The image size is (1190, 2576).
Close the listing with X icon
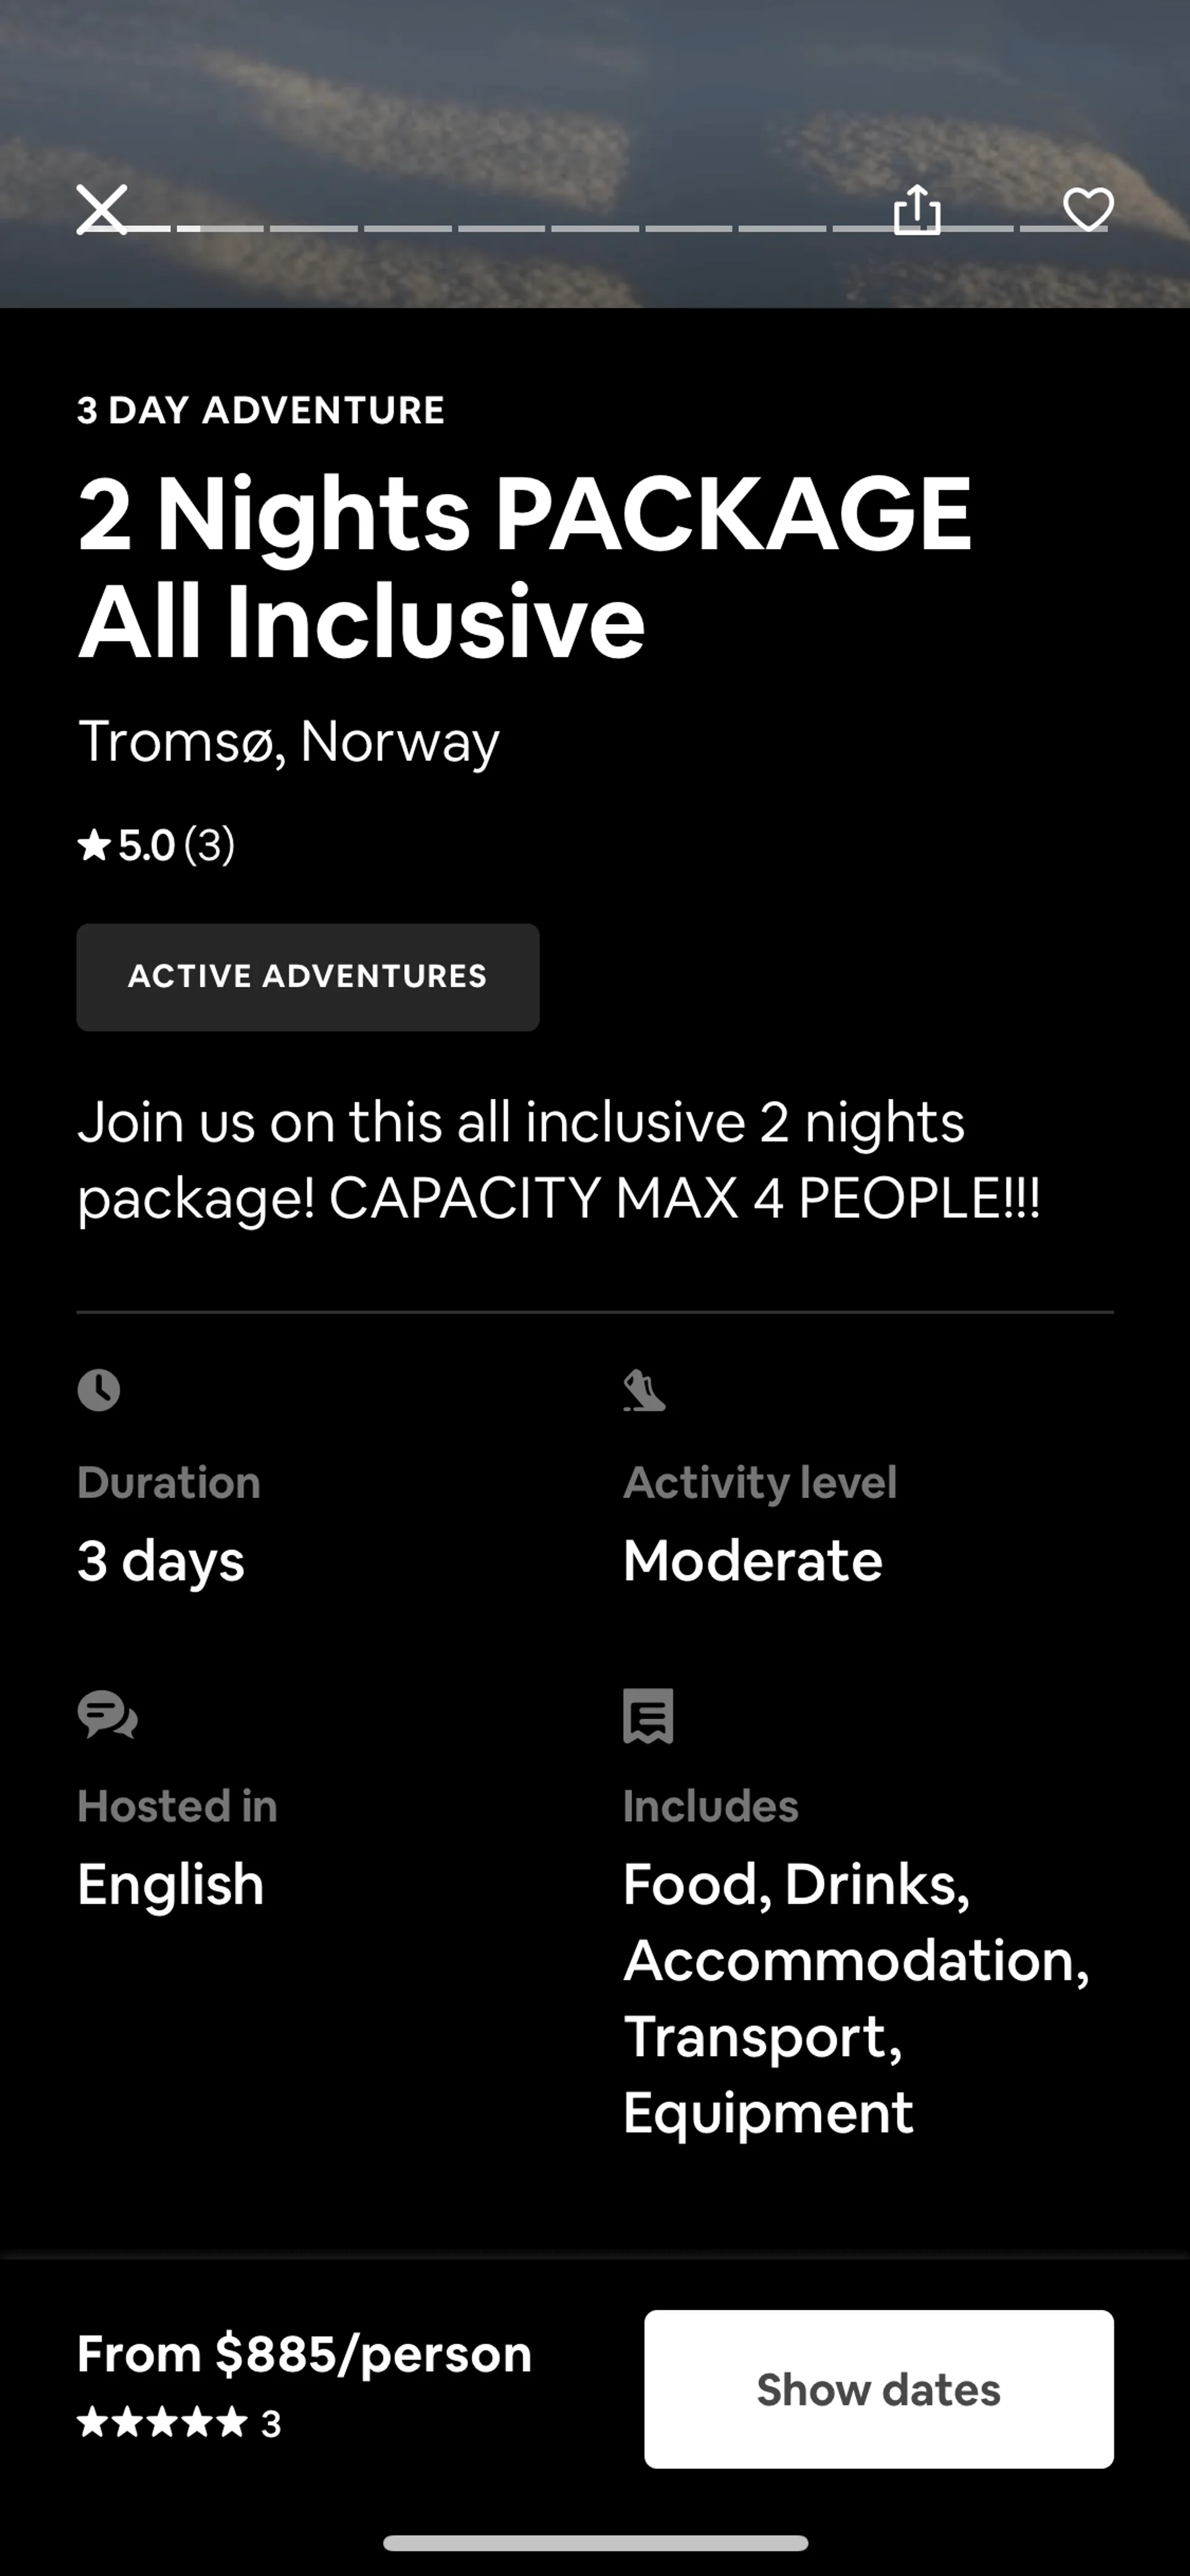[x=102, y=210]
